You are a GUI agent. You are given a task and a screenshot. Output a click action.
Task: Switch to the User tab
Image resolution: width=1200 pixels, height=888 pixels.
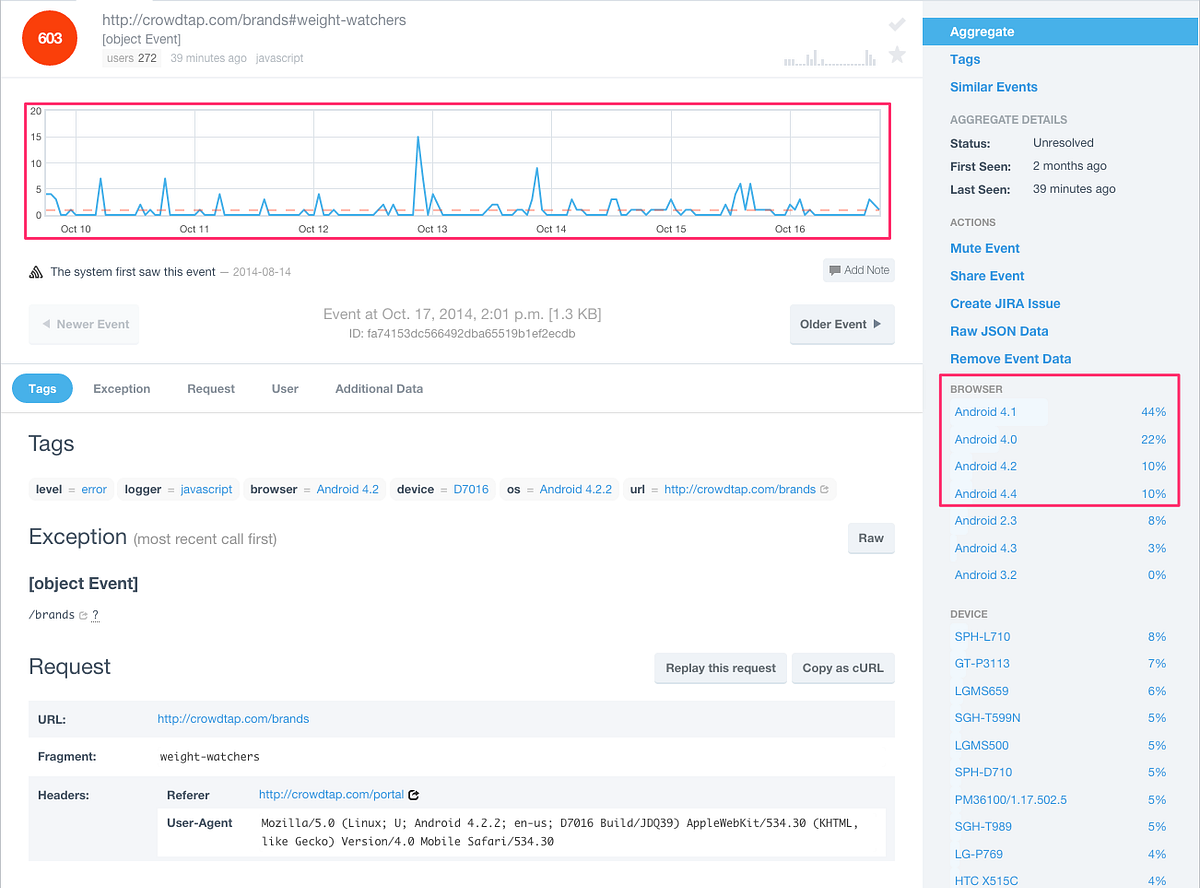tap(285, 388)
